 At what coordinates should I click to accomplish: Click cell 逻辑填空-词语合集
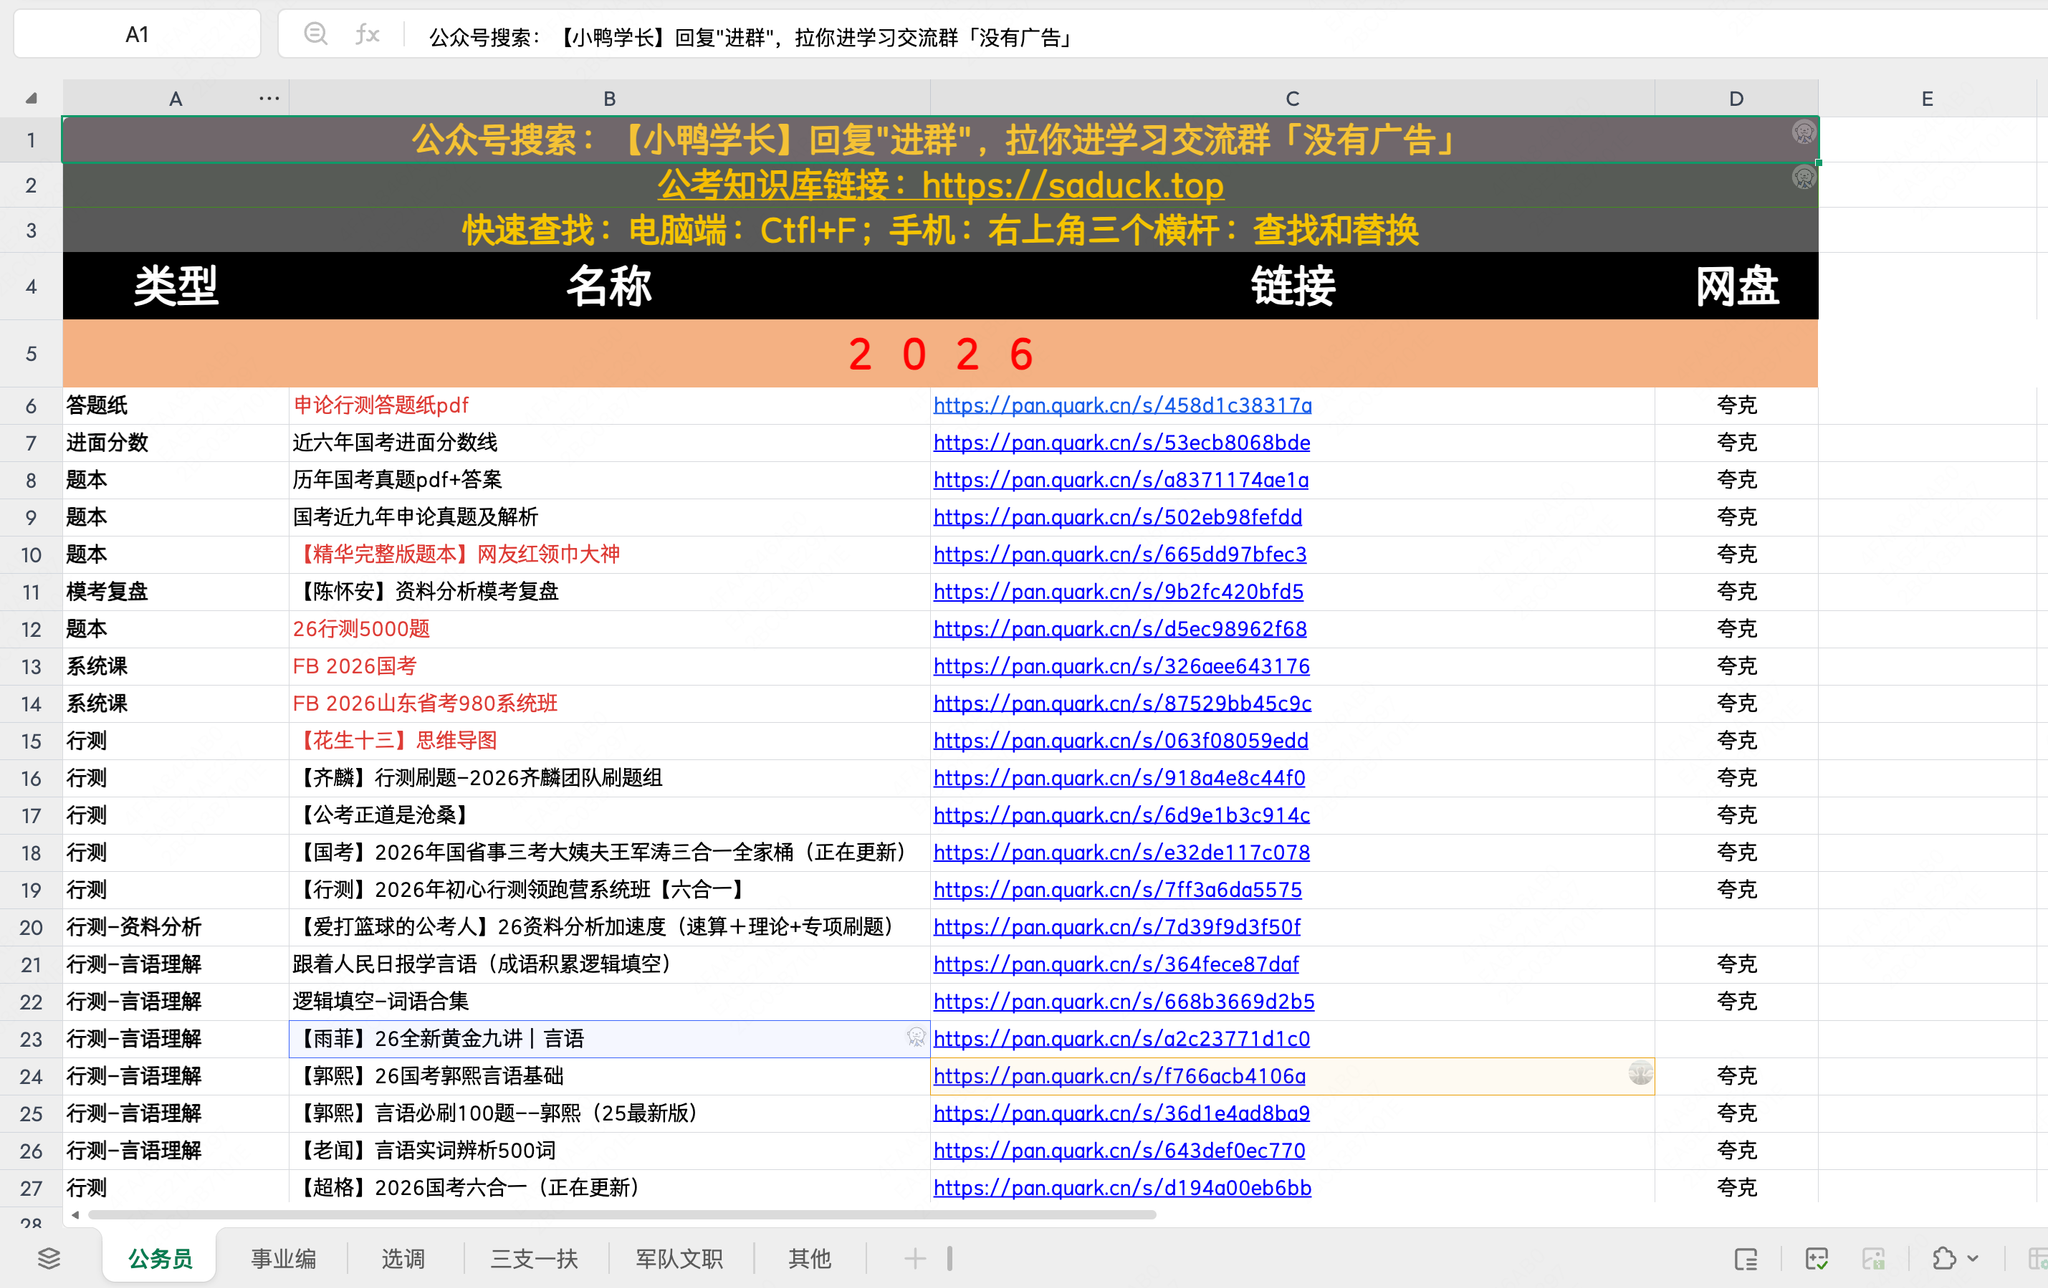coord(609,1001)
